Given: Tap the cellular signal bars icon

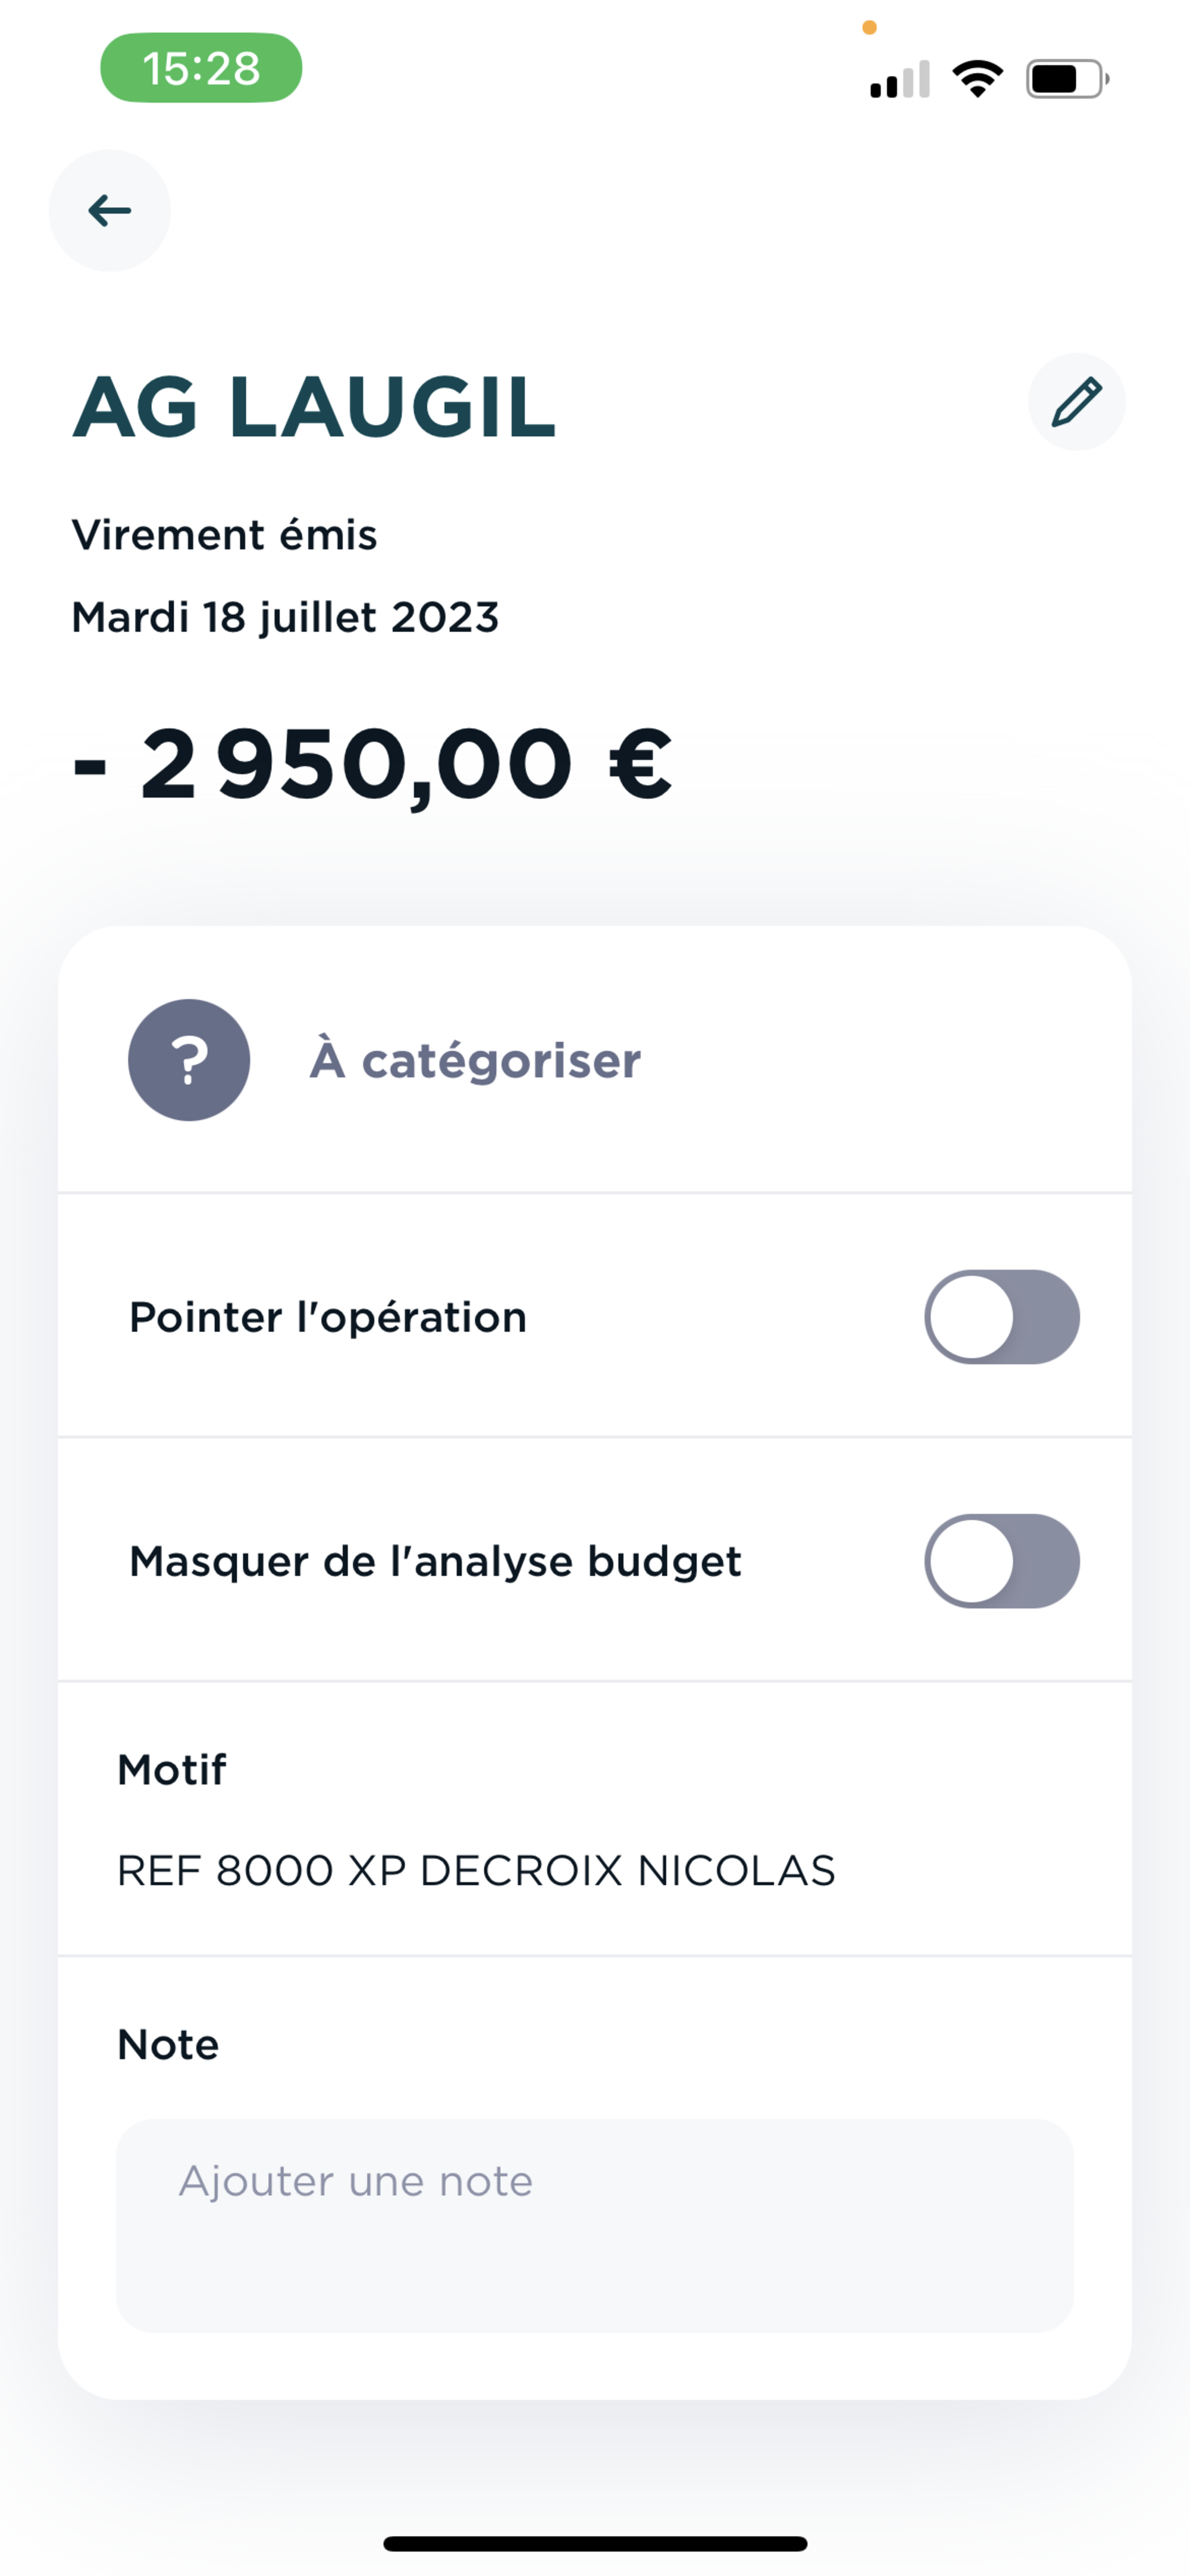Looking at the screenshot, I should pos(900,80).
